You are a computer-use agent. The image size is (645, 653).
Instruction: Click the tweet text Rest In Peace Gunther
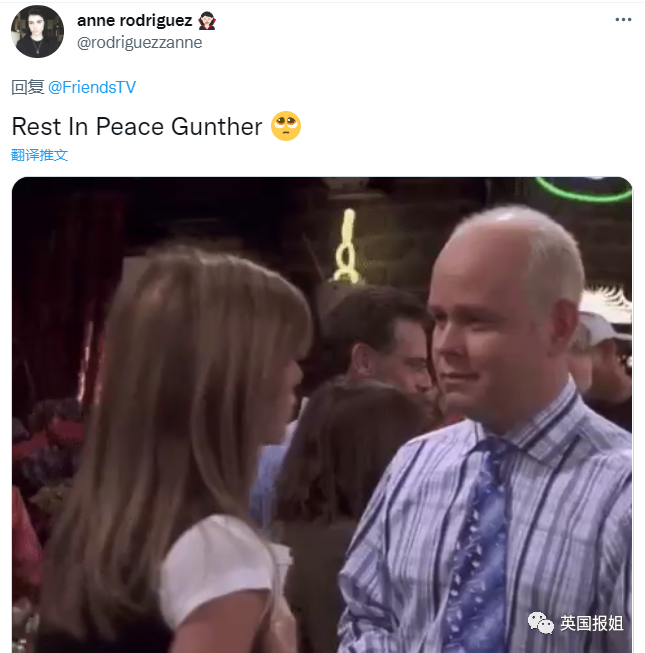pos(137,127)
